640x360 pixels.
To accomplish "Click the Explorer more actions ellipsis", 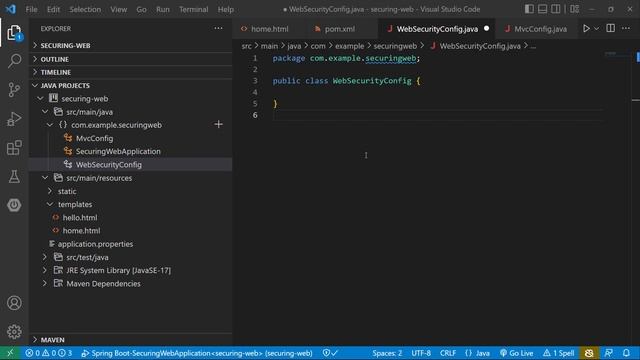I will coord(218,28).
